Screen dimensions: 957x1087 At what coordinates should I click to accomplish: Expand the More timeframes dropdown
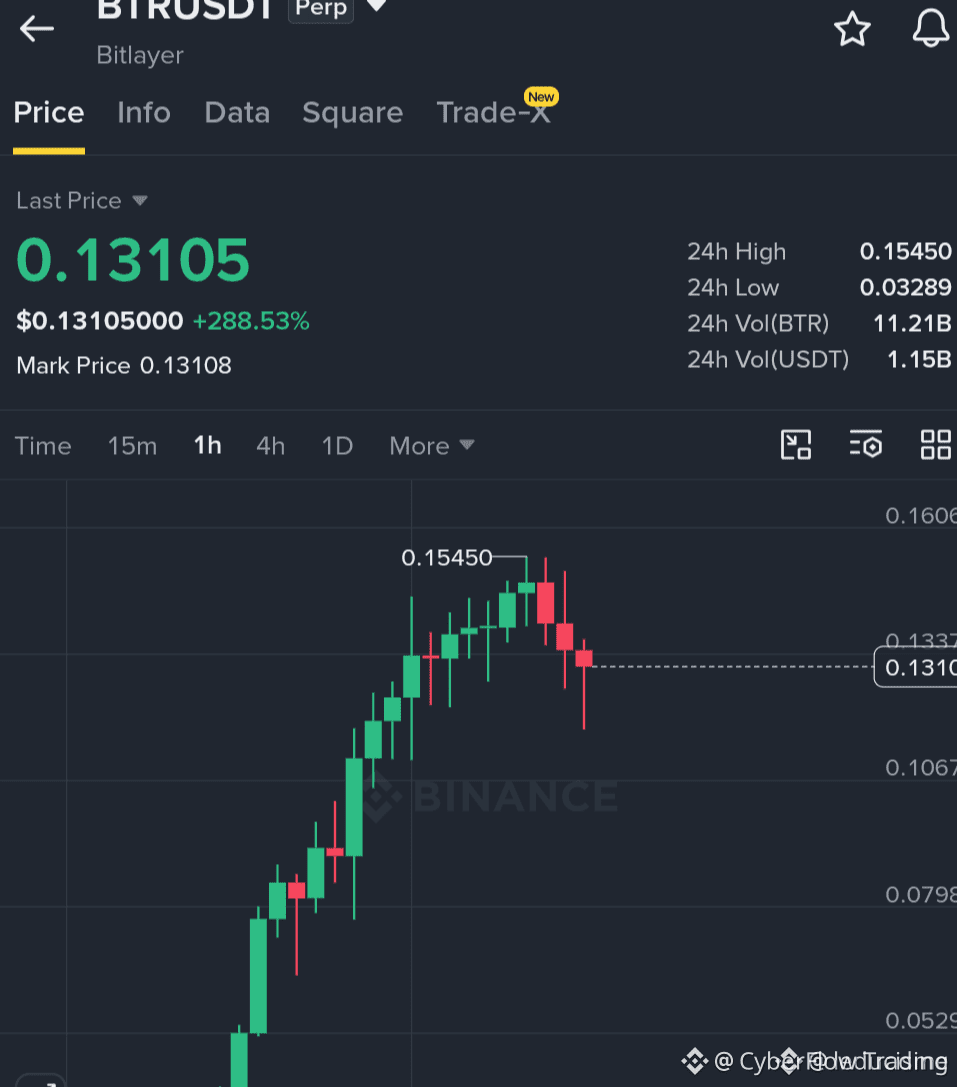pos(431,446)
